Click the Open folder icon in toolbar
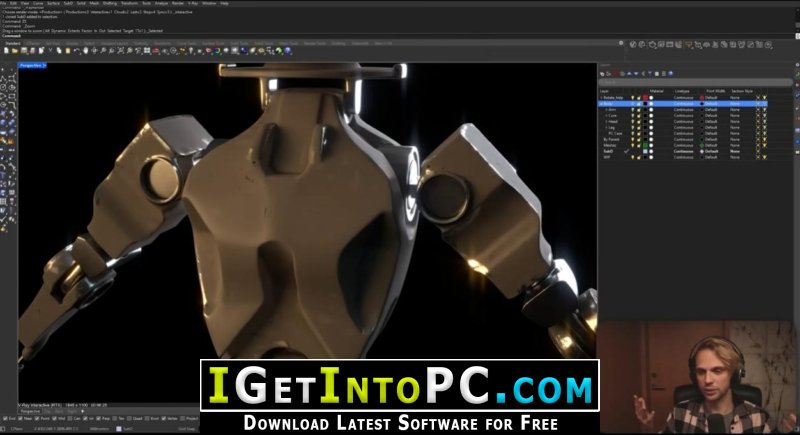The width and height of the screenshot is (800, 435). coord(14,50)
